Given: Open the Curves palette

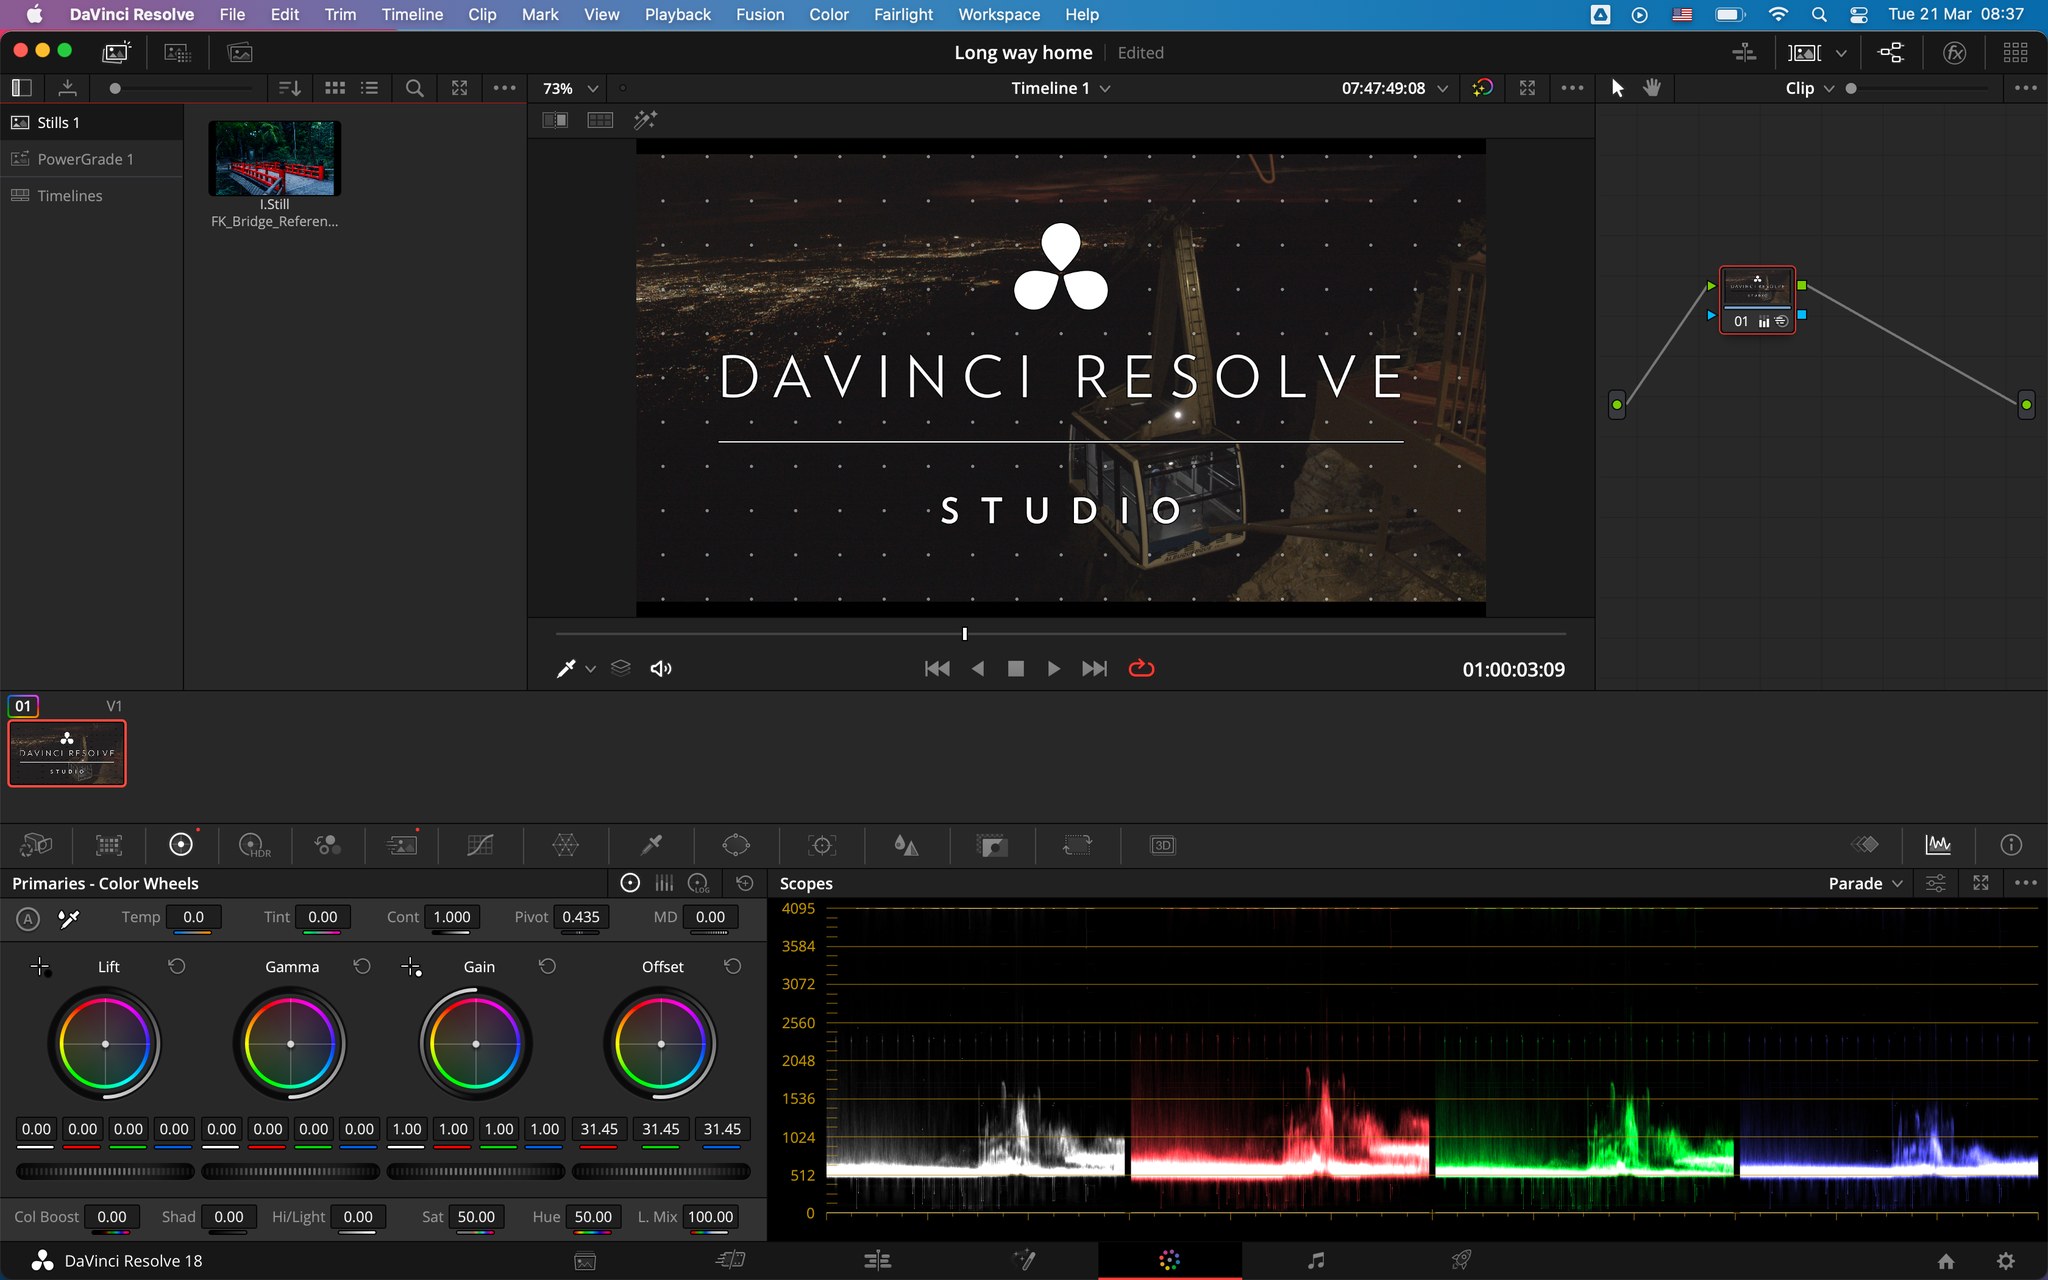Looking at the screenshot, I should (480, 845).
